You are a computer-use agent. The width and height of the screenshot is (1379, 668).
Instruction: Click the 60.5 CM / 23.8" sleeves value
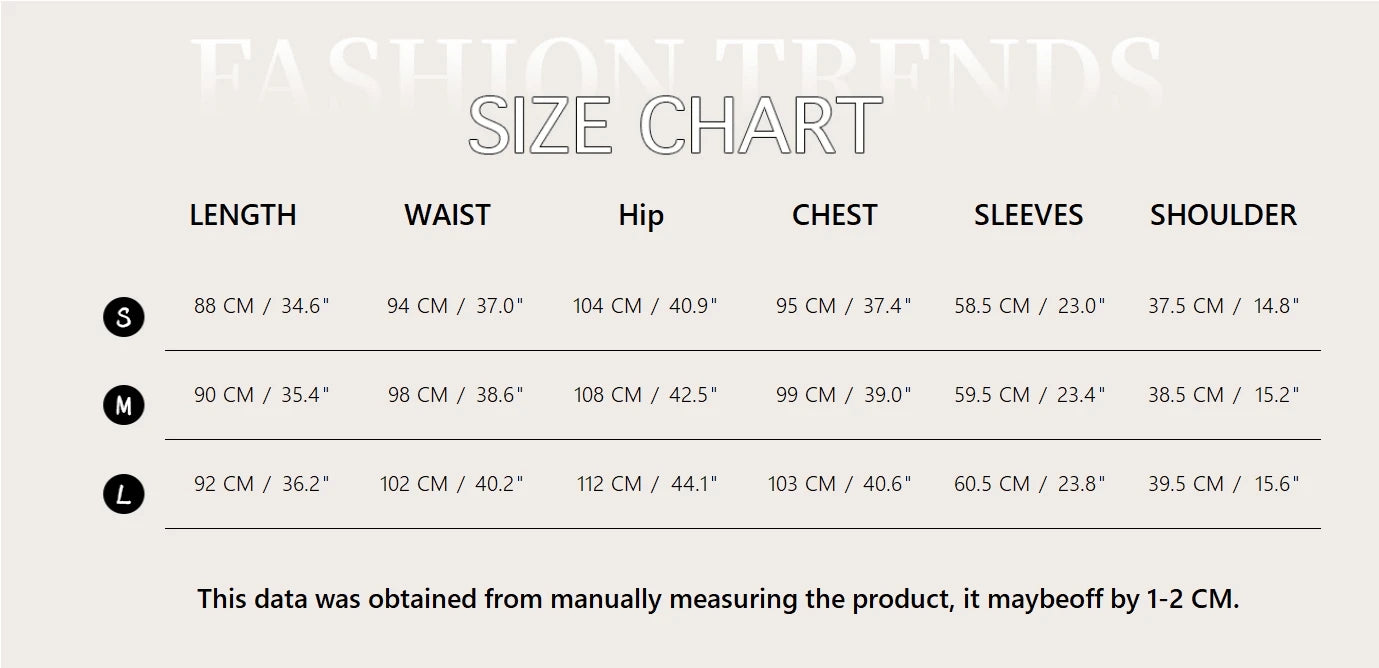[1029, 484]
